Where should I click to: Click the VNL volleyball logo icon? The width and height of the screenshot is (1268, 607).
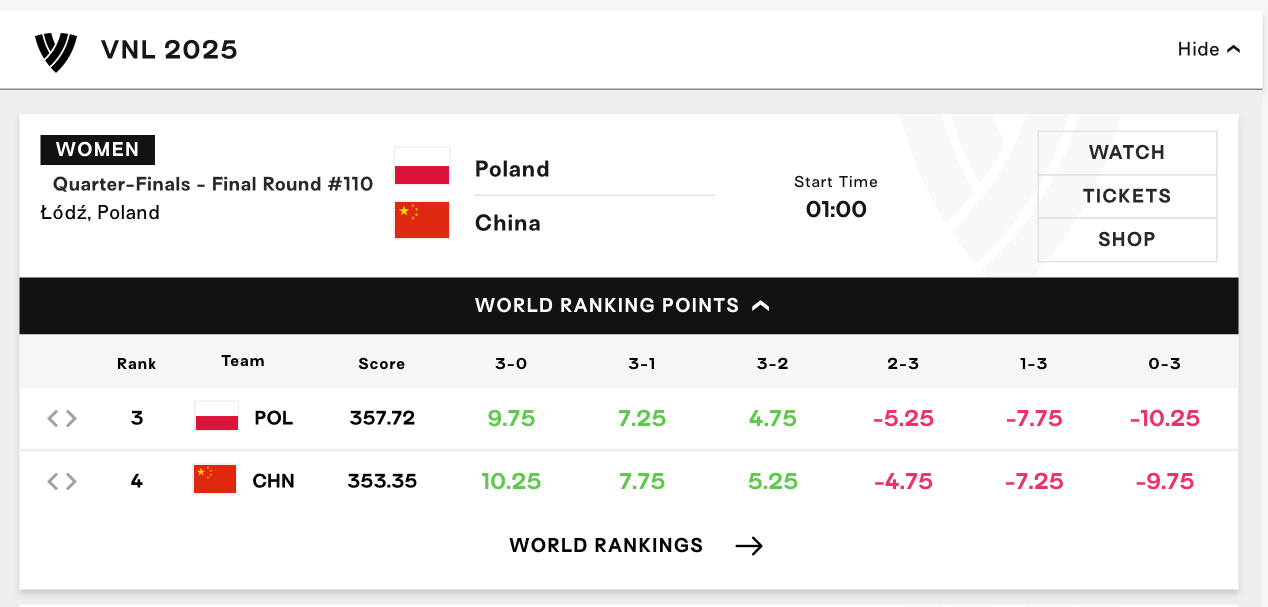point(55,51)
